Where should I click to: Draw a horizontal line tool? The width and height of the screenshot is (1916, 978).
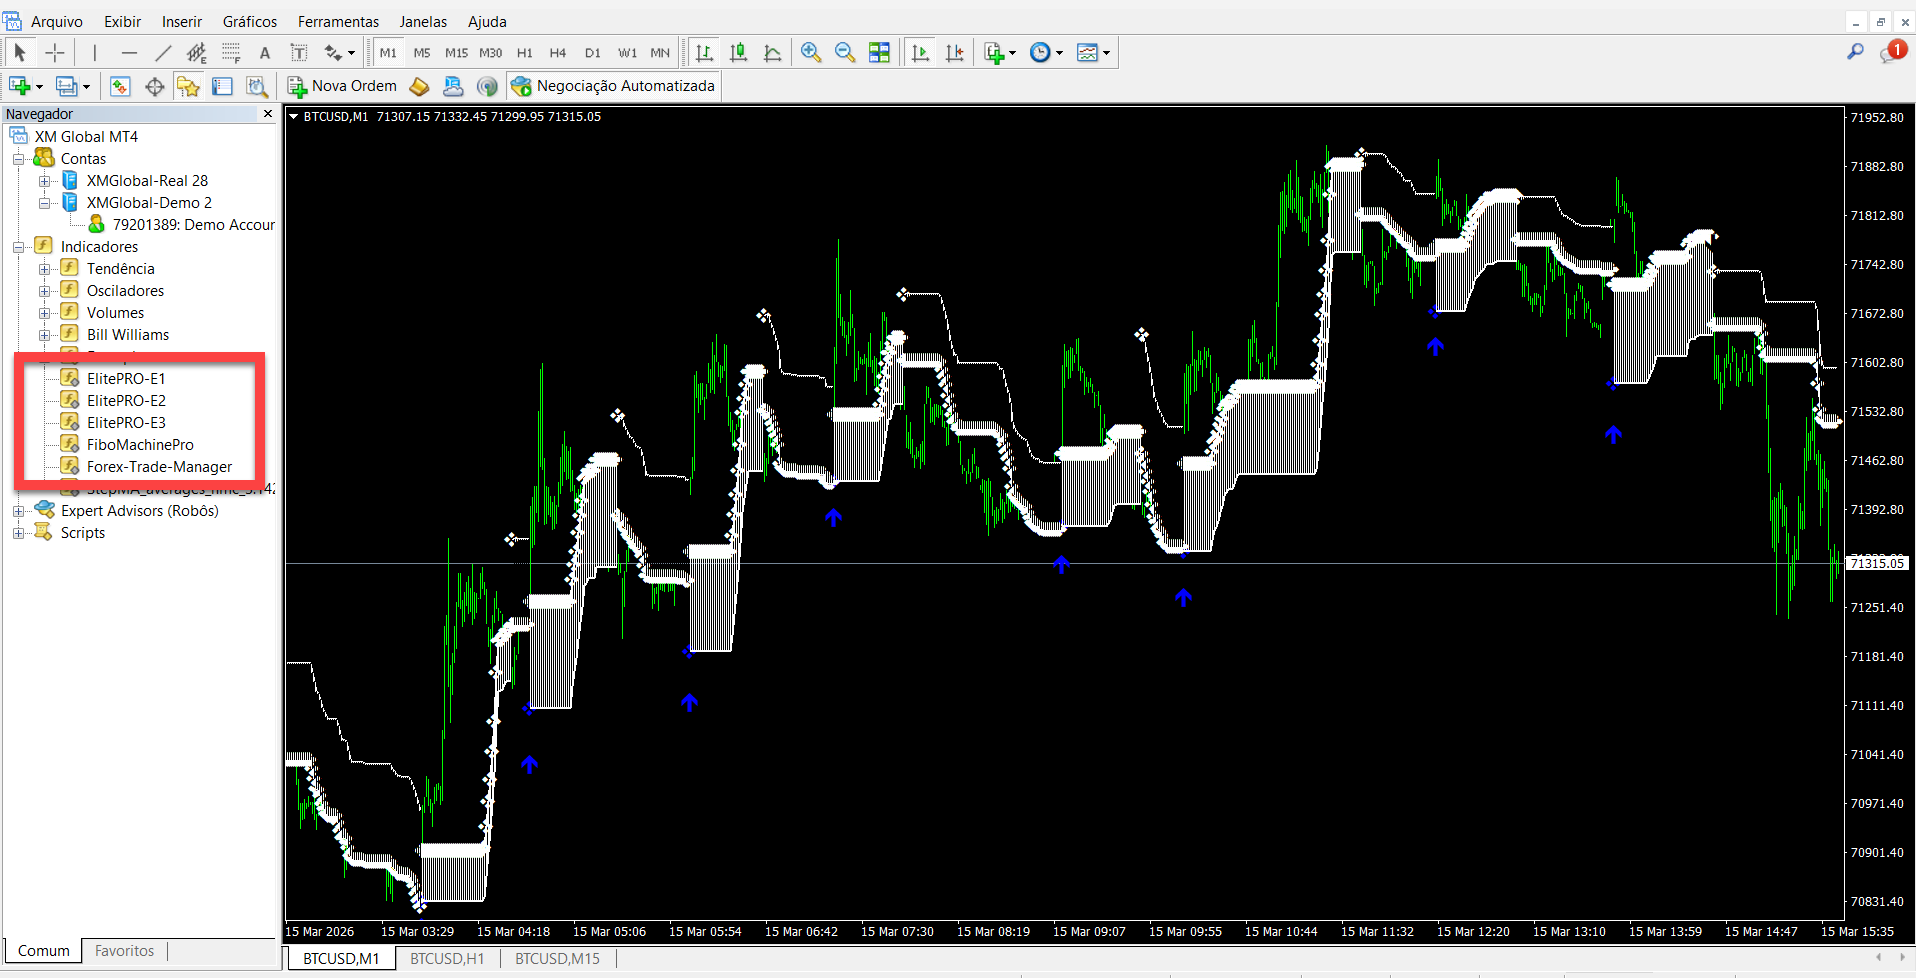click(129, 53)
